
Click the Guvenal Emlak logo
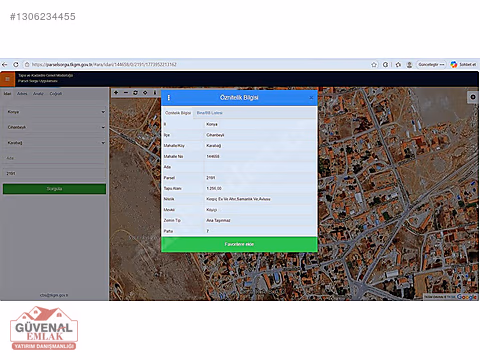click(x=44, y=328)
